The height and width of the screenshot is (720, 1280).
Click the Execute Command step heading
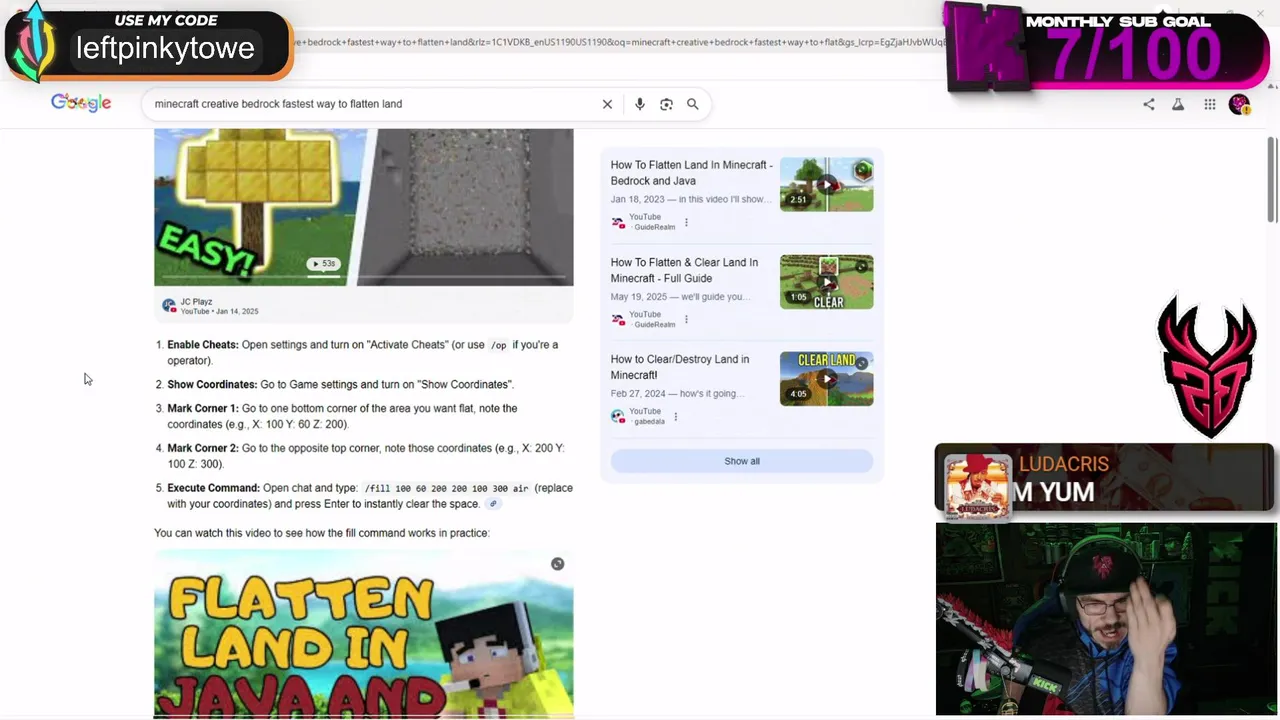click(214, 488)
